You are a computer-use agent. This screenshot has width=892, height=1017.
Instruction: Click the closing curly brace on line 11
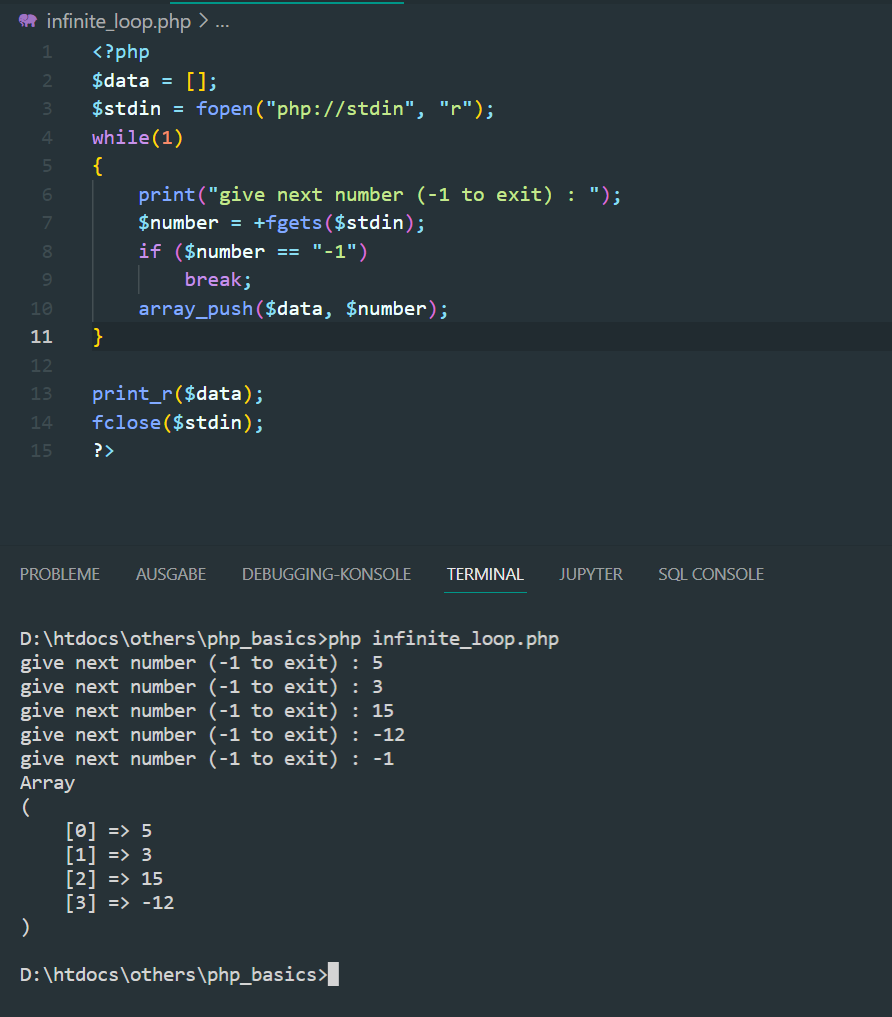tap(97, 337)
